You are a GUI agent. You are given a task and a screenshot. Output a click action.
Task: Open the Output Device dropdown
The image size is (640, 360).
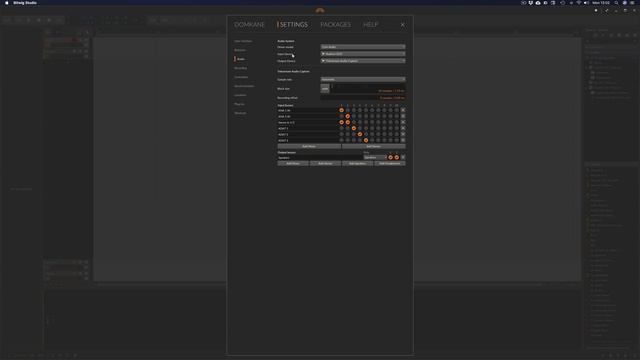point(363,61)
